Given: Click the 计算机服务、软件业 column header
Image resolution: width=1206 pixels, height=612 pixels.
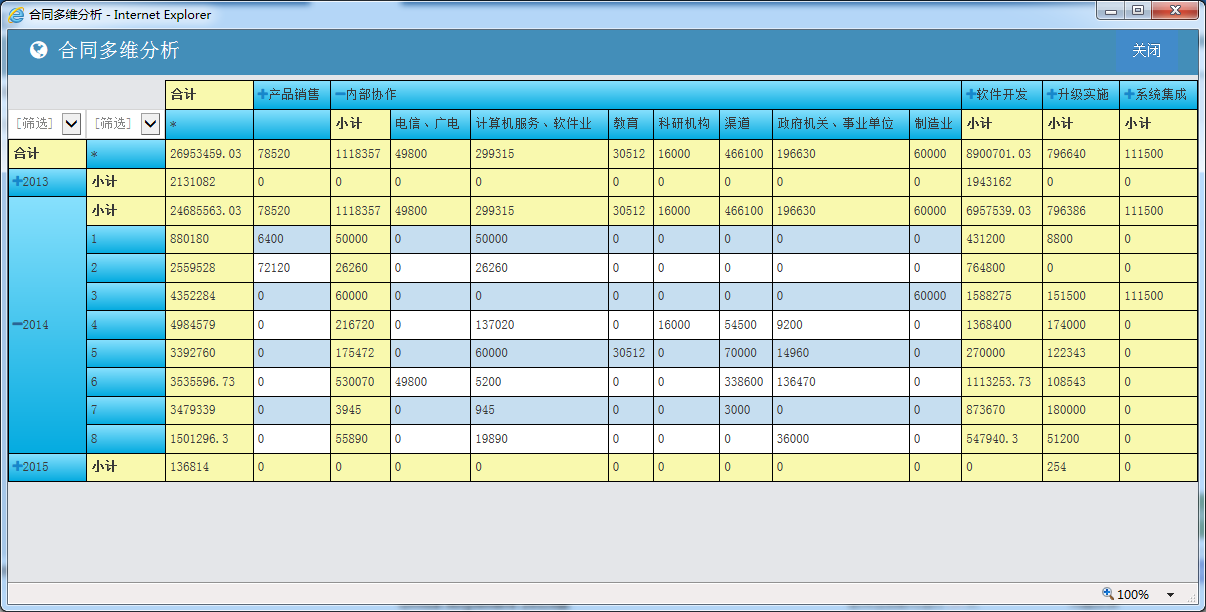Looking at the screenshot, I should [539, 124].
